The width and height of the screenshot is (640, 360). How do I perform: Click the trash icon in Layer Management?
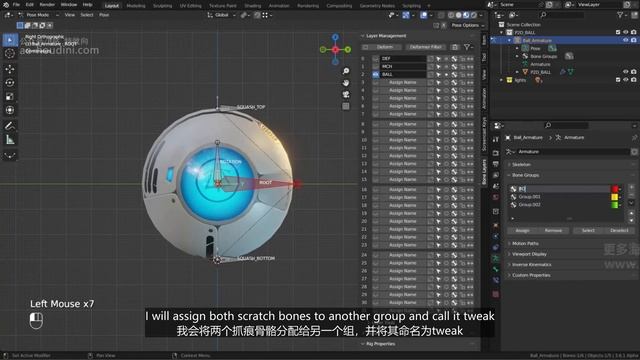coord(455,47)
